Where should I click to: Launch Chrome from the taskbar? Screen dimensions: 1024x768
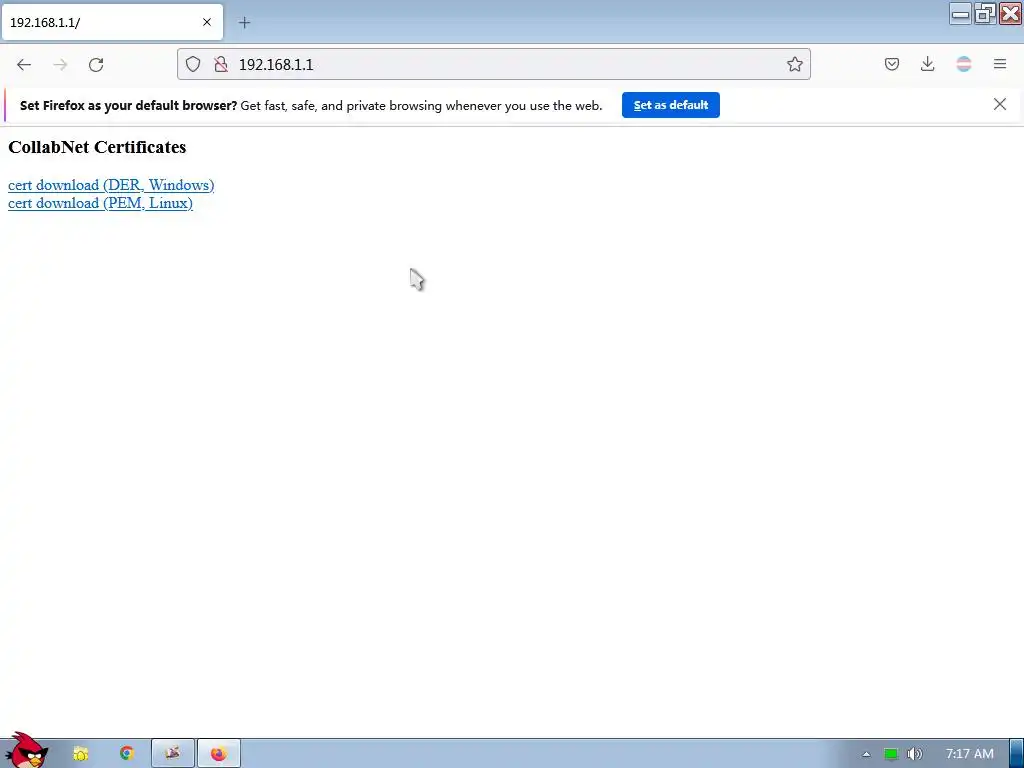point(127,754)
